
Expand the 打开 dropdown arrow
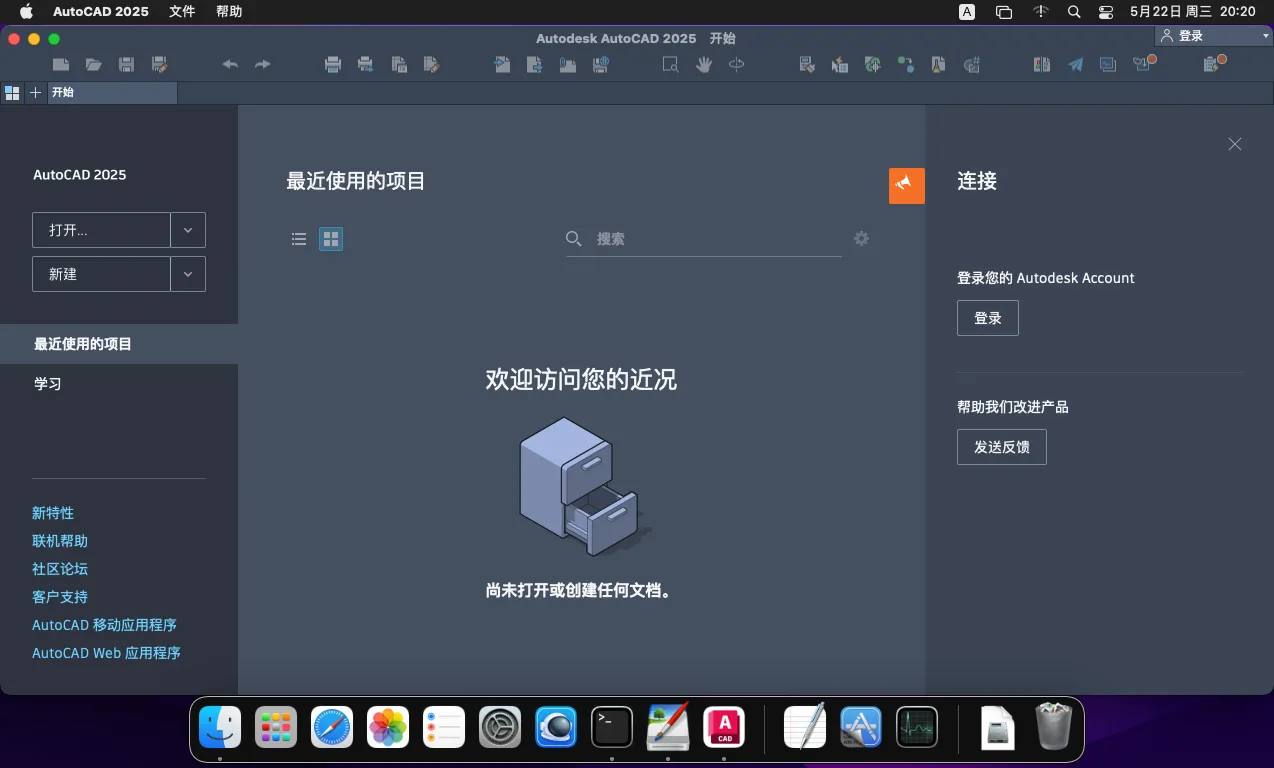click(x=188, y=230)
